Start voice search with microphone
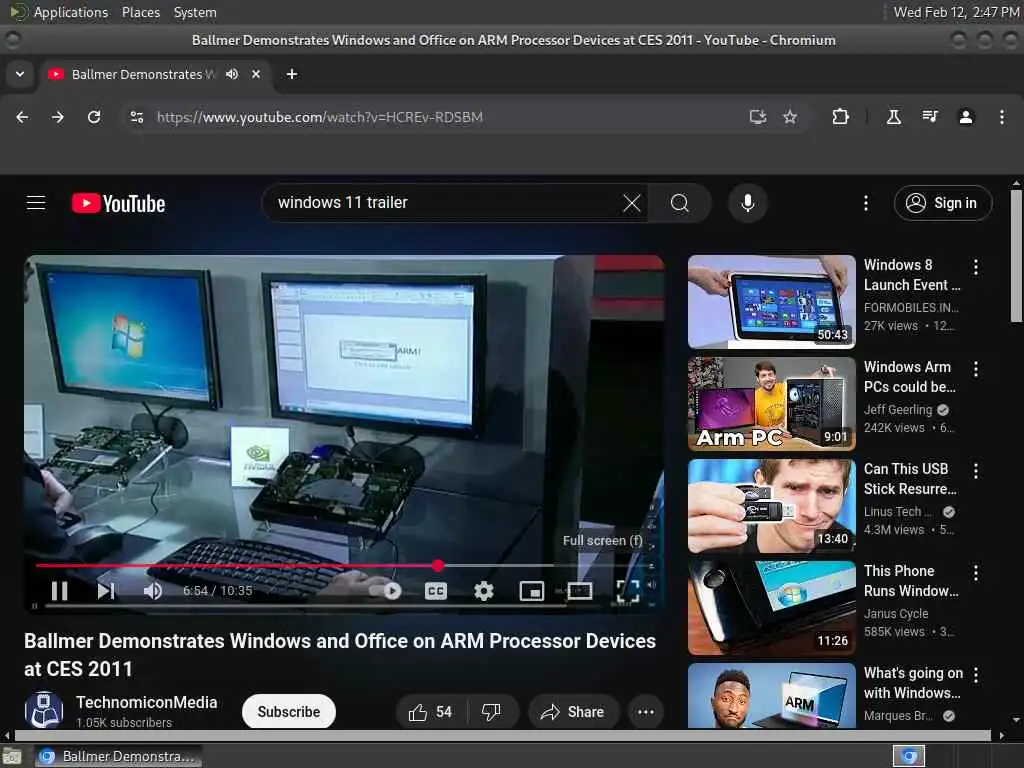Screen dimensions: 1024x768 click(748, 203)
